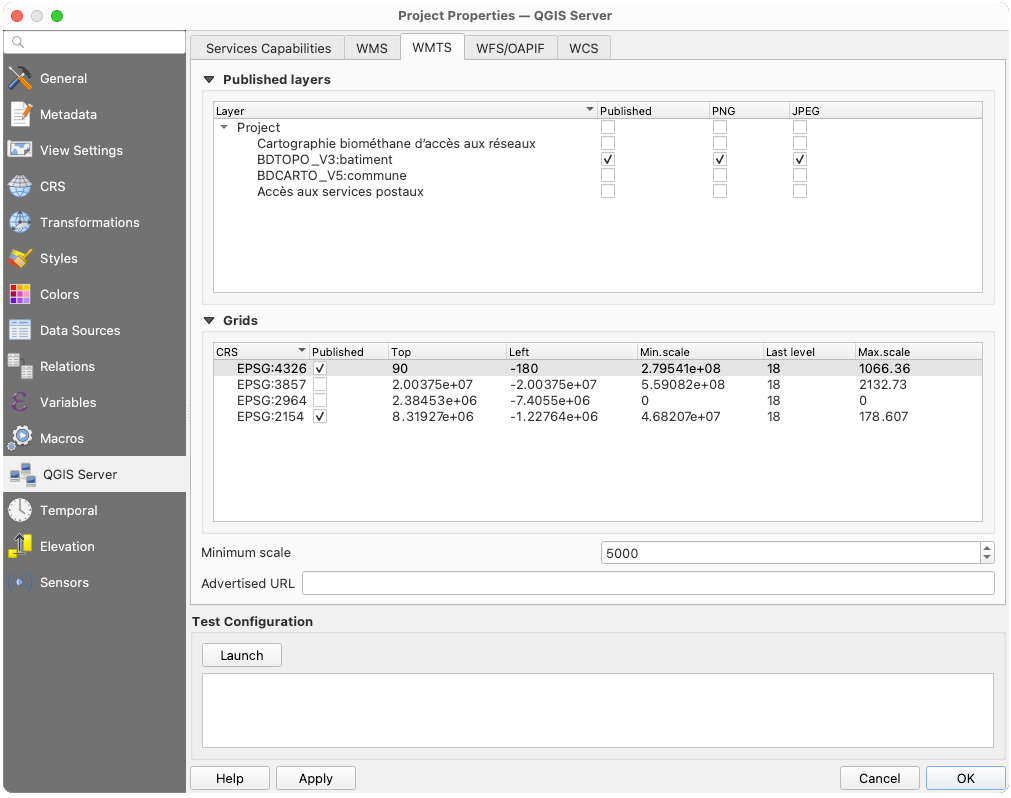Collapse the Grids section triangle
This screenshot has height=798, width=1011.
tap(209, 321)
